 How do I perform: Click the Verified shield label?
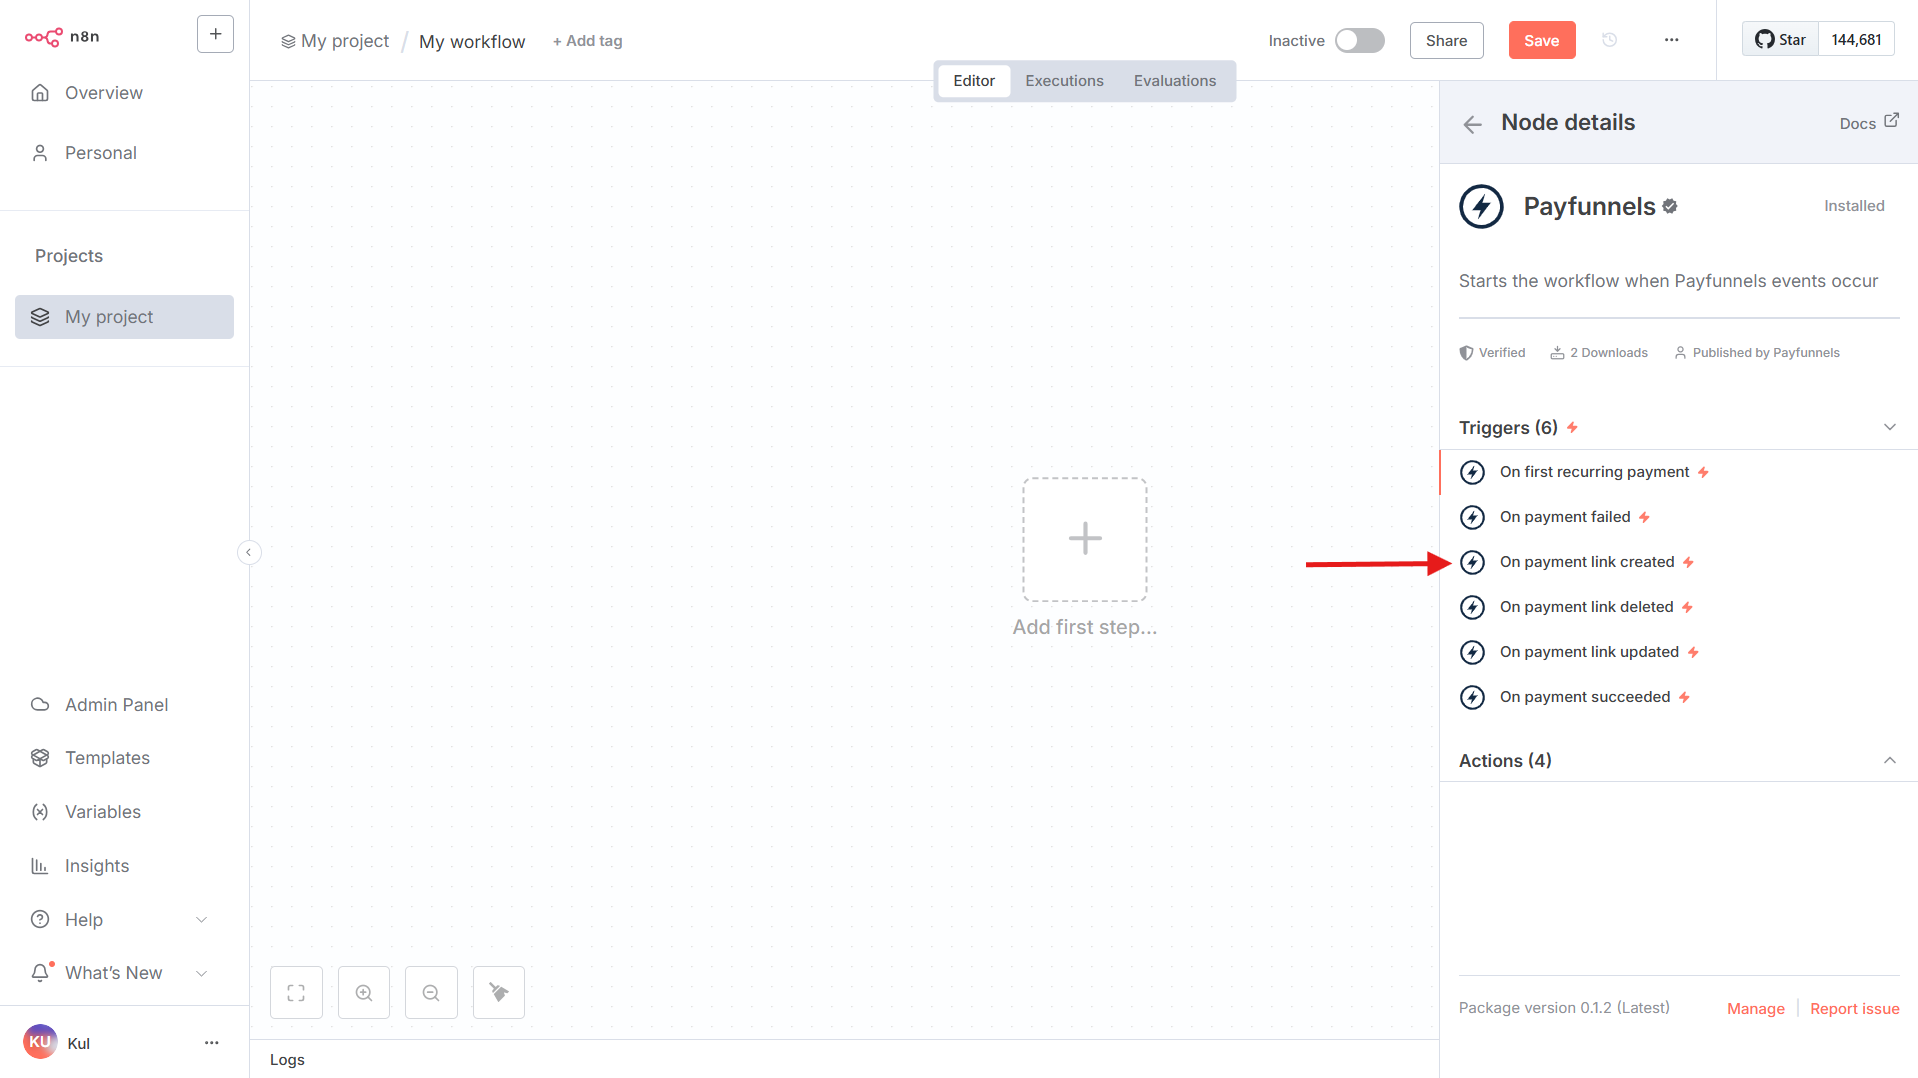[x=1492, y=353]
